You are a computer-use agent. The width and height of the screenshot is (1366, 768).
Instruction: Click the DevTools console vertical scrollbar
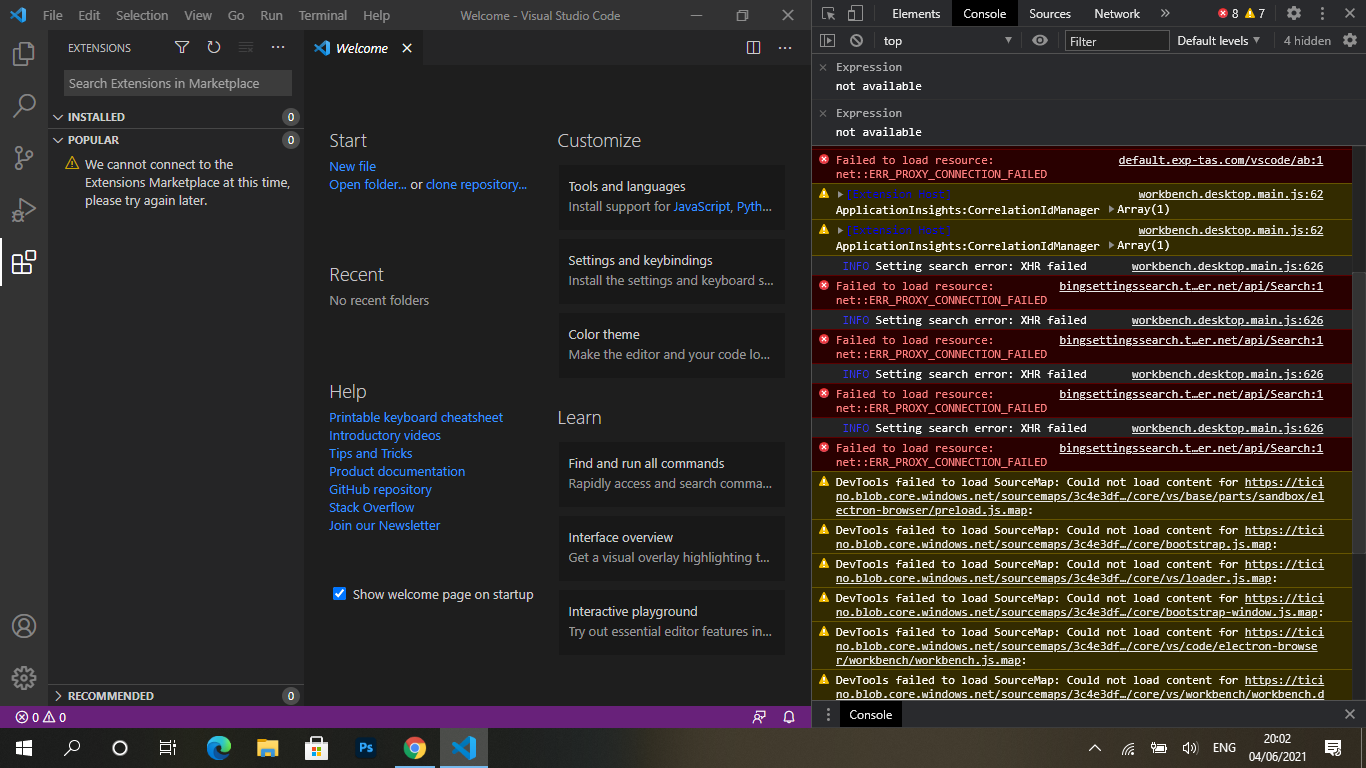click(x=1359, y=415)
